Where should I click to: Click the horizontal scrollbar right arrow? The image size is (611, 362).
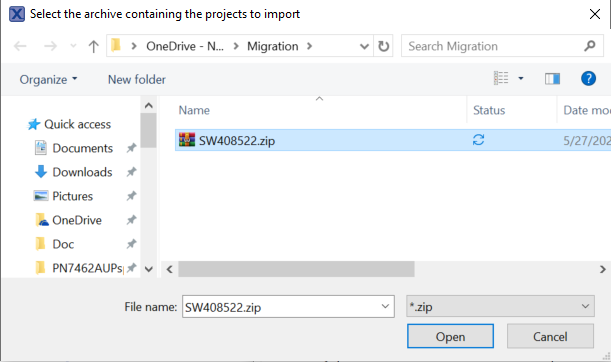pos(602,269)
